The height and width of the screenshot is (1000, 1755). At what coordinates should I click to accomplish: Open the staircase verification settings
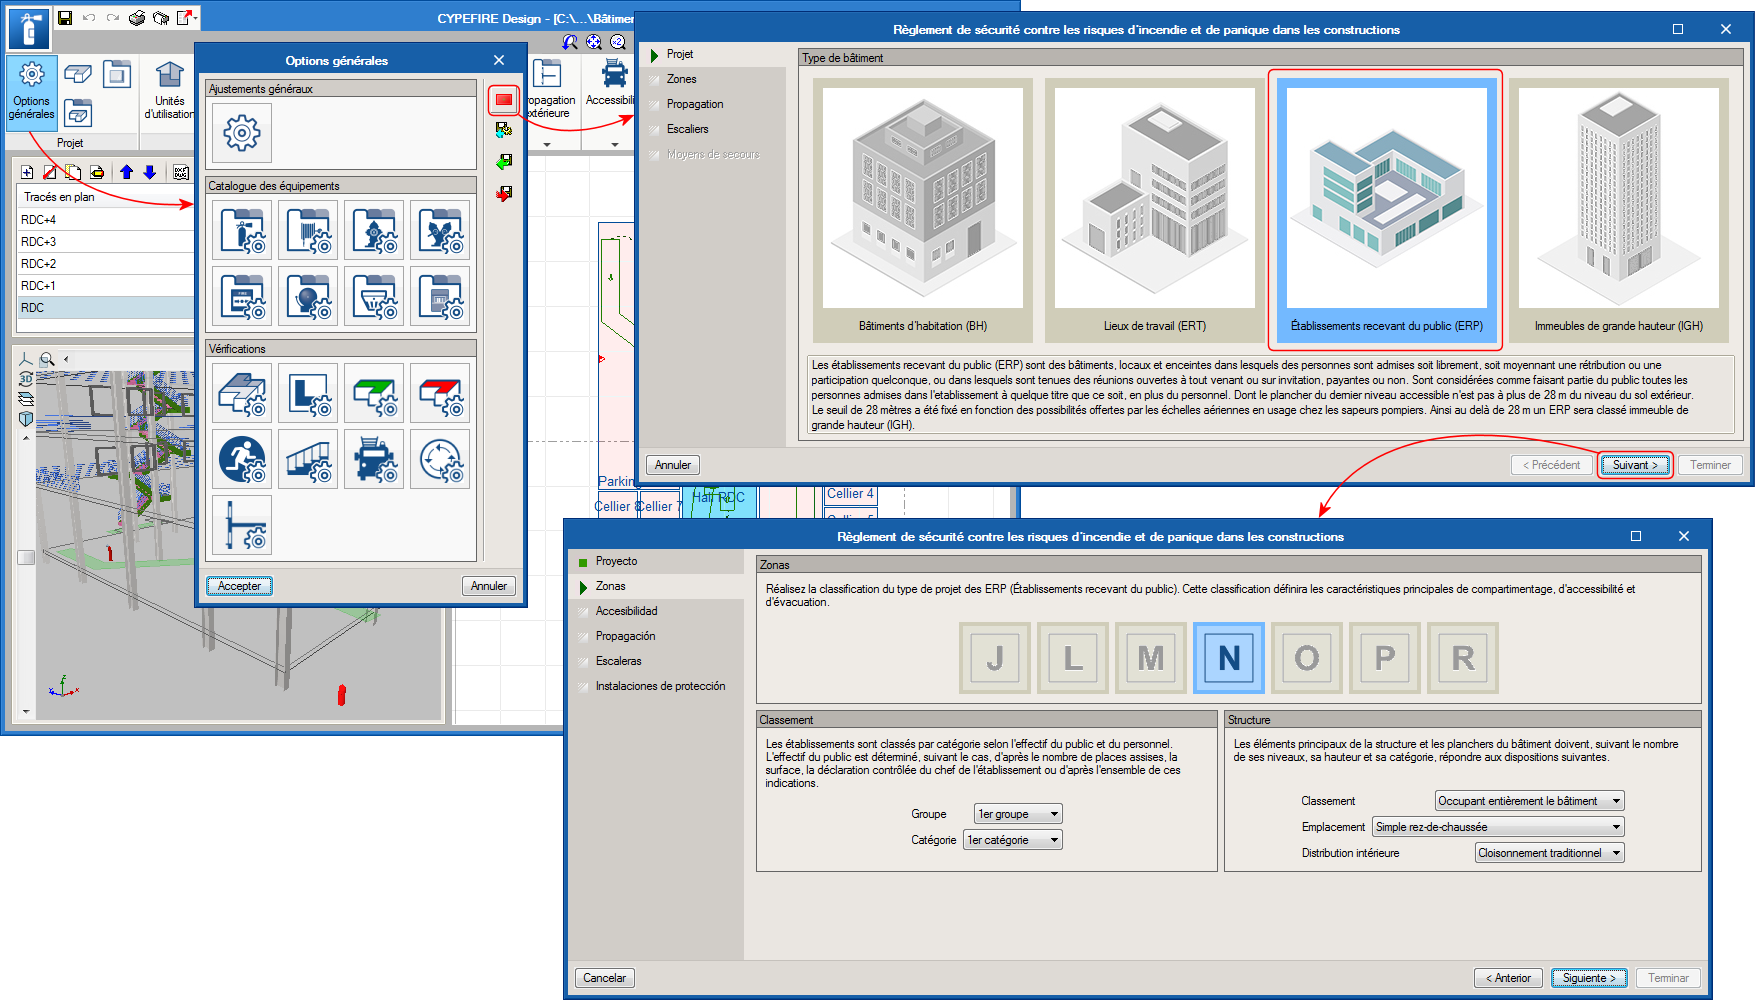pos(308,459)
